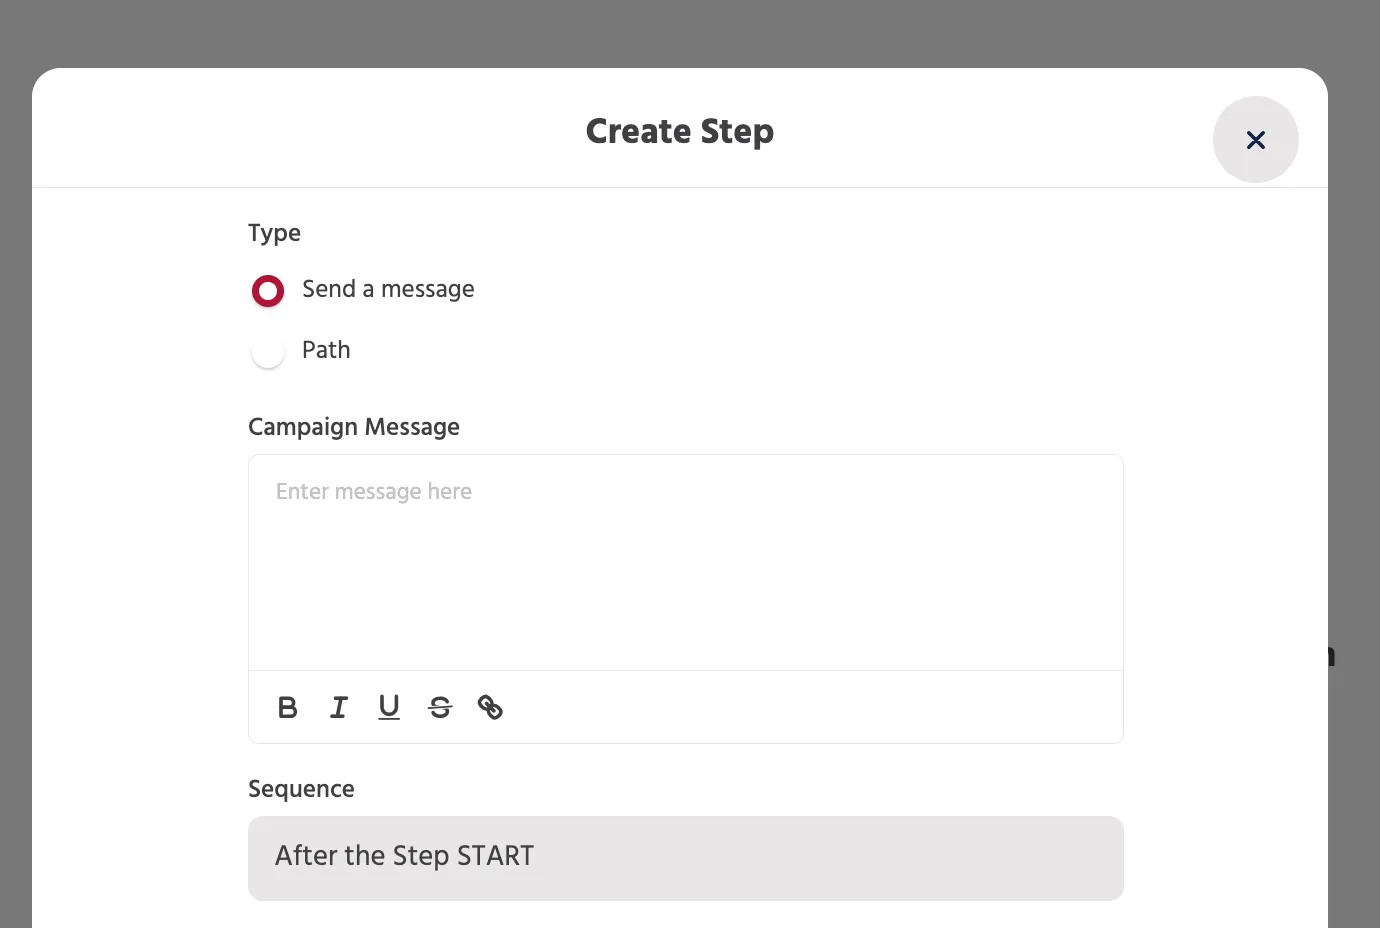The width and height of the screenshot is (1380, 928).
Task: Open the Sequence dropdown
Action: coord(686,858)
